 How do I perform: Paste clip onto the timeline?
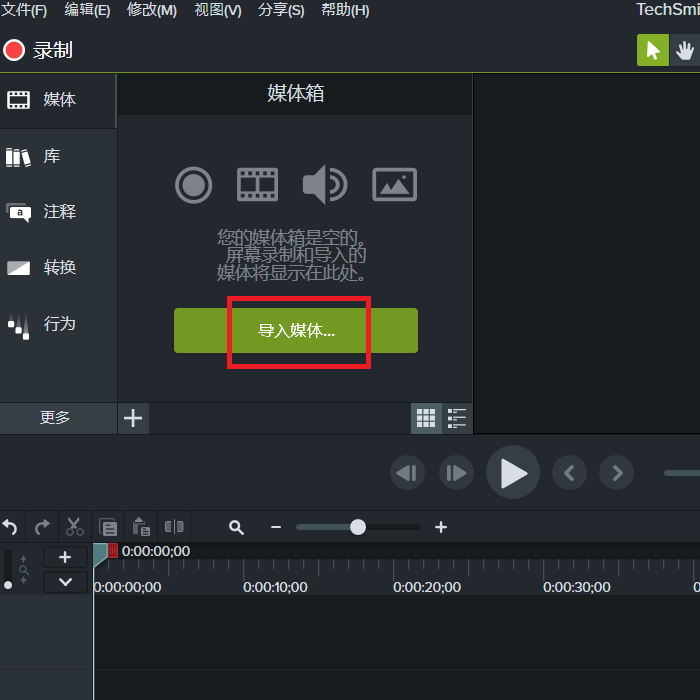coord(141,527)
